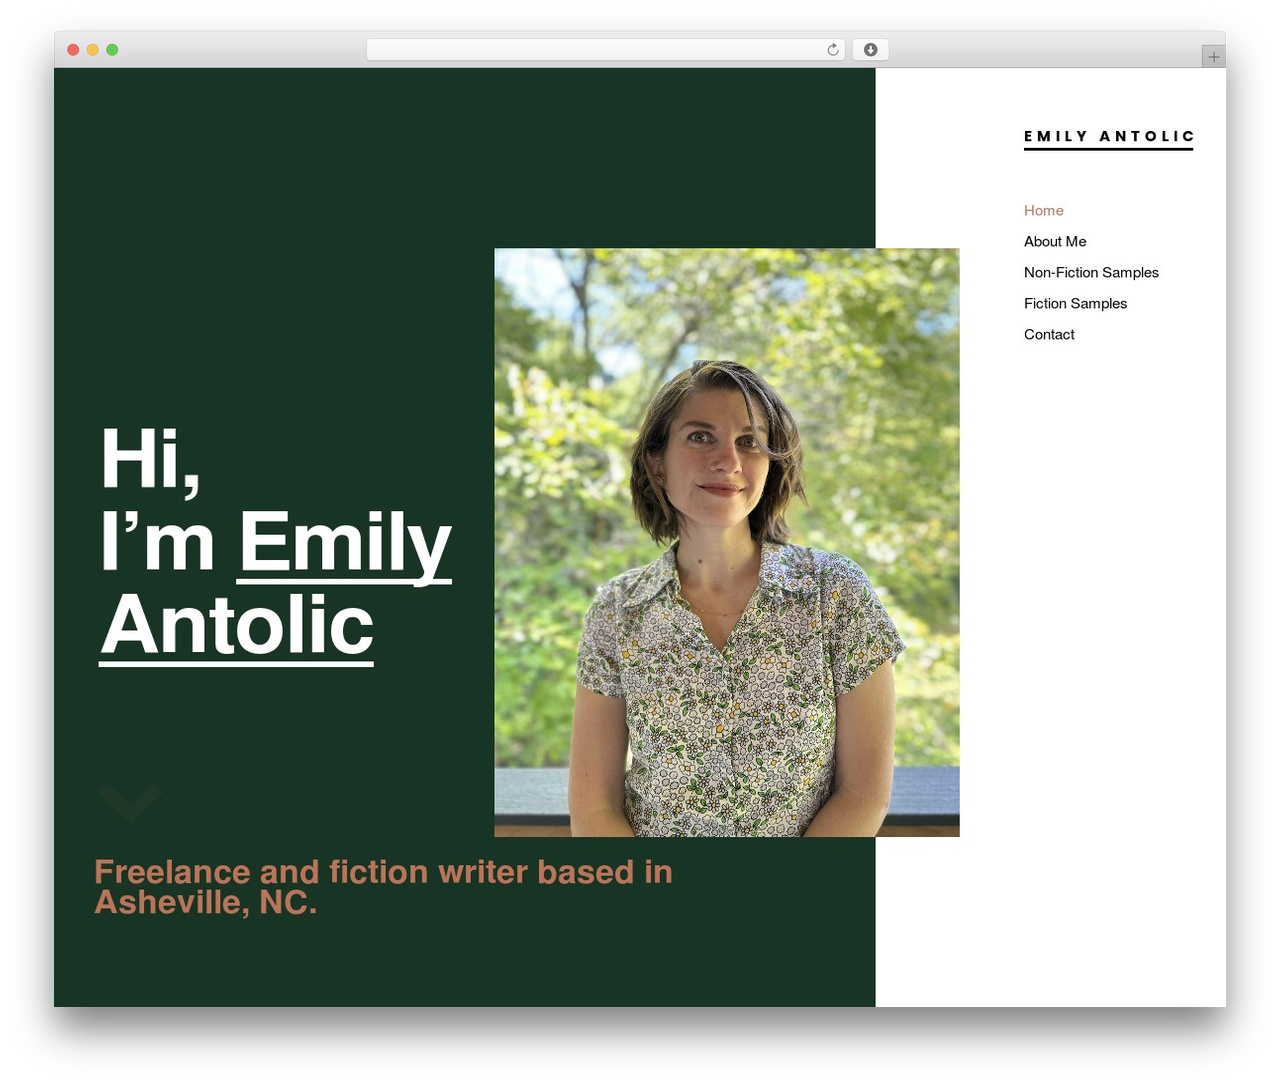1280x1084 pixels.
Task: Select Contact in the side menu
Action: [x=1049, y=334]
